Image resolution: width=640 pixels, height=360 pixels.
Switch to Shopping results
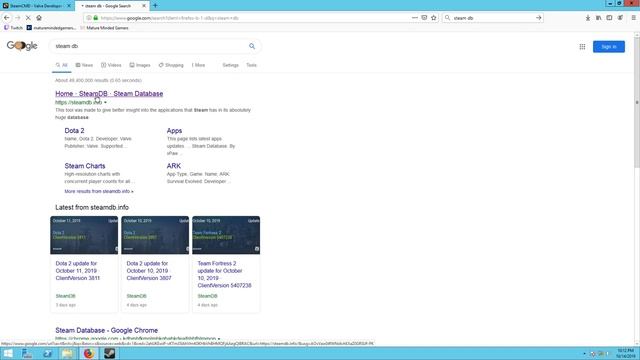171,65
